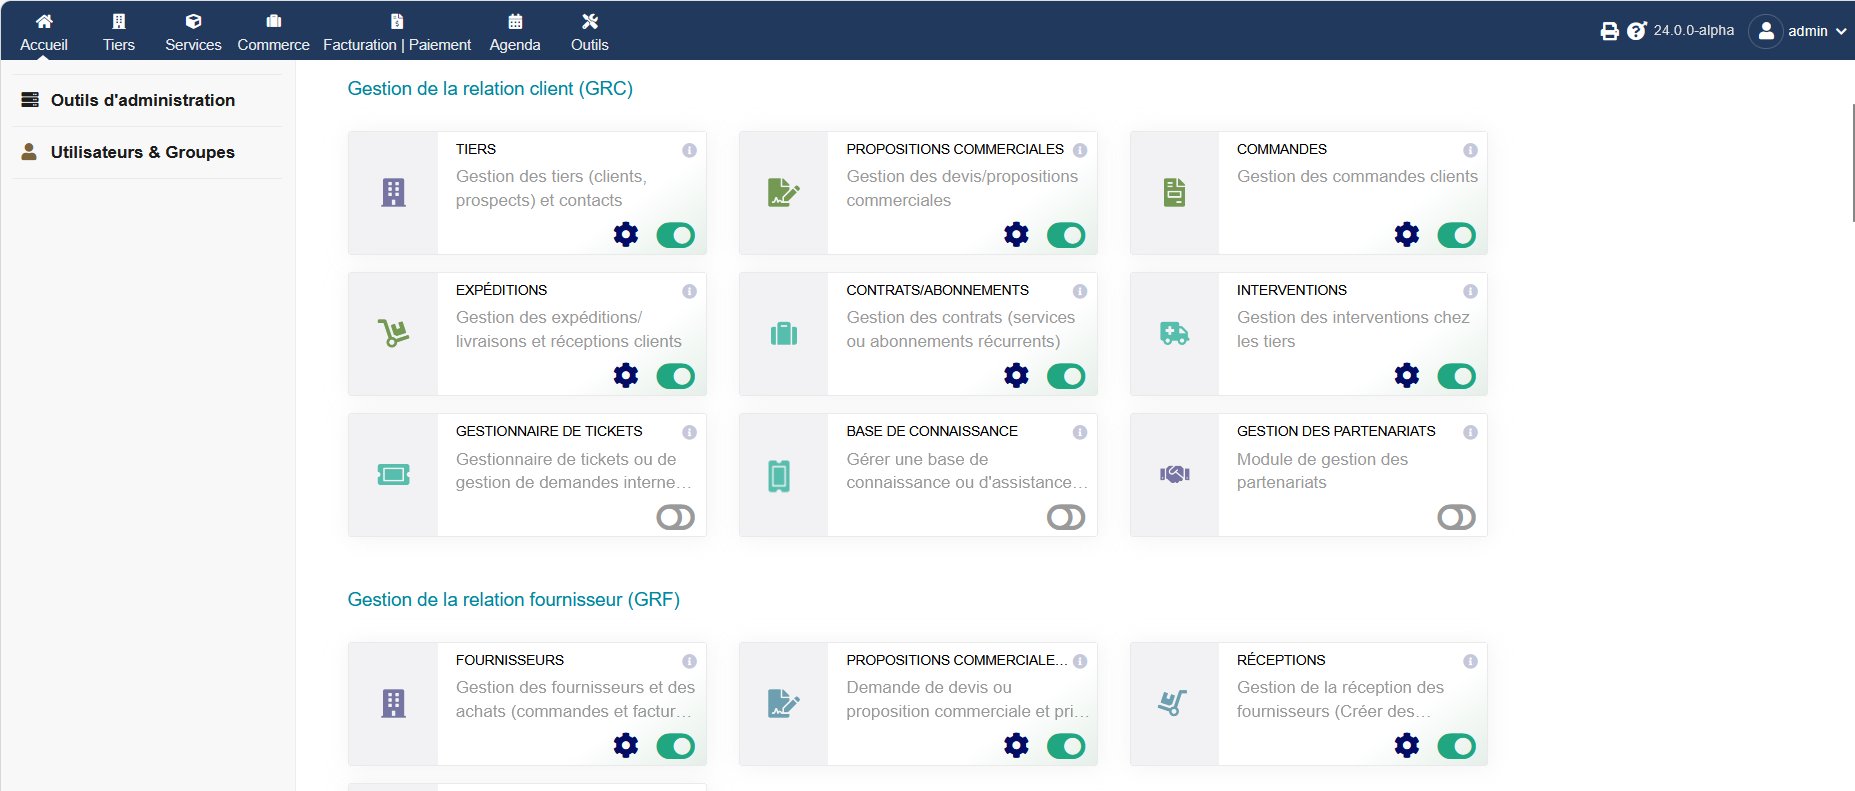
Task: Open settings gear for Tiers module
Action: click(x=626, y=235)
